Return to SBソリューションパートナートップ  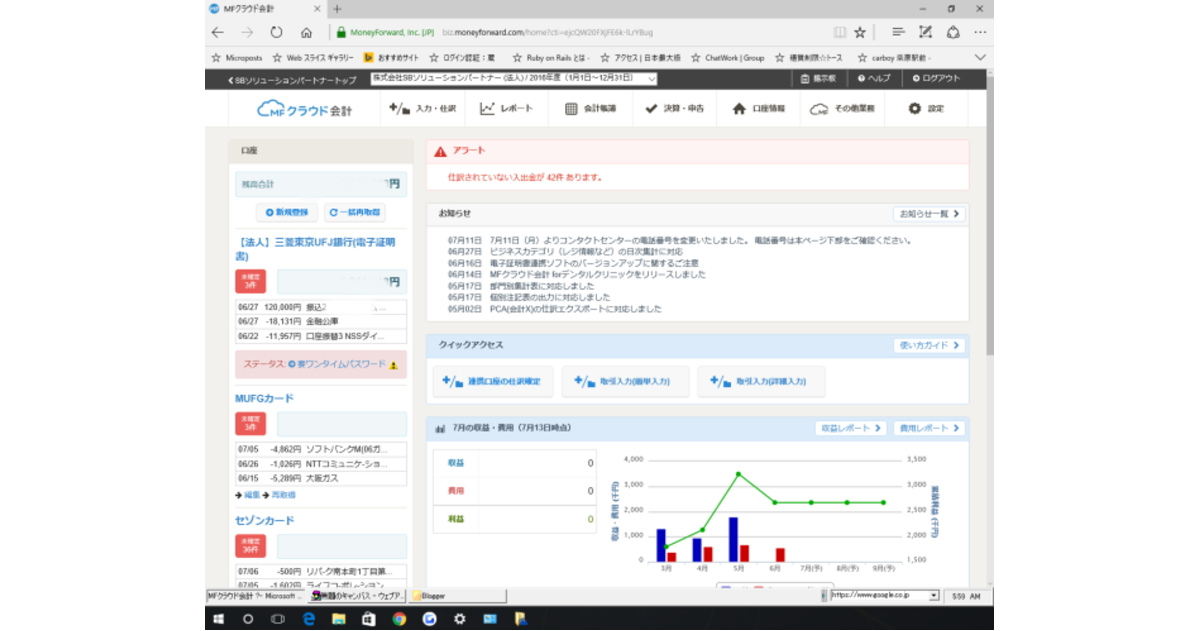tap(292, 79)
